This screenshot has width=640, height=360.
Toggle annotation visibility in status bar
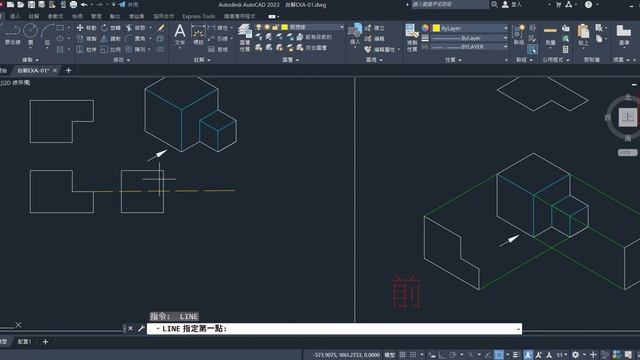click(x=528, y=355)
